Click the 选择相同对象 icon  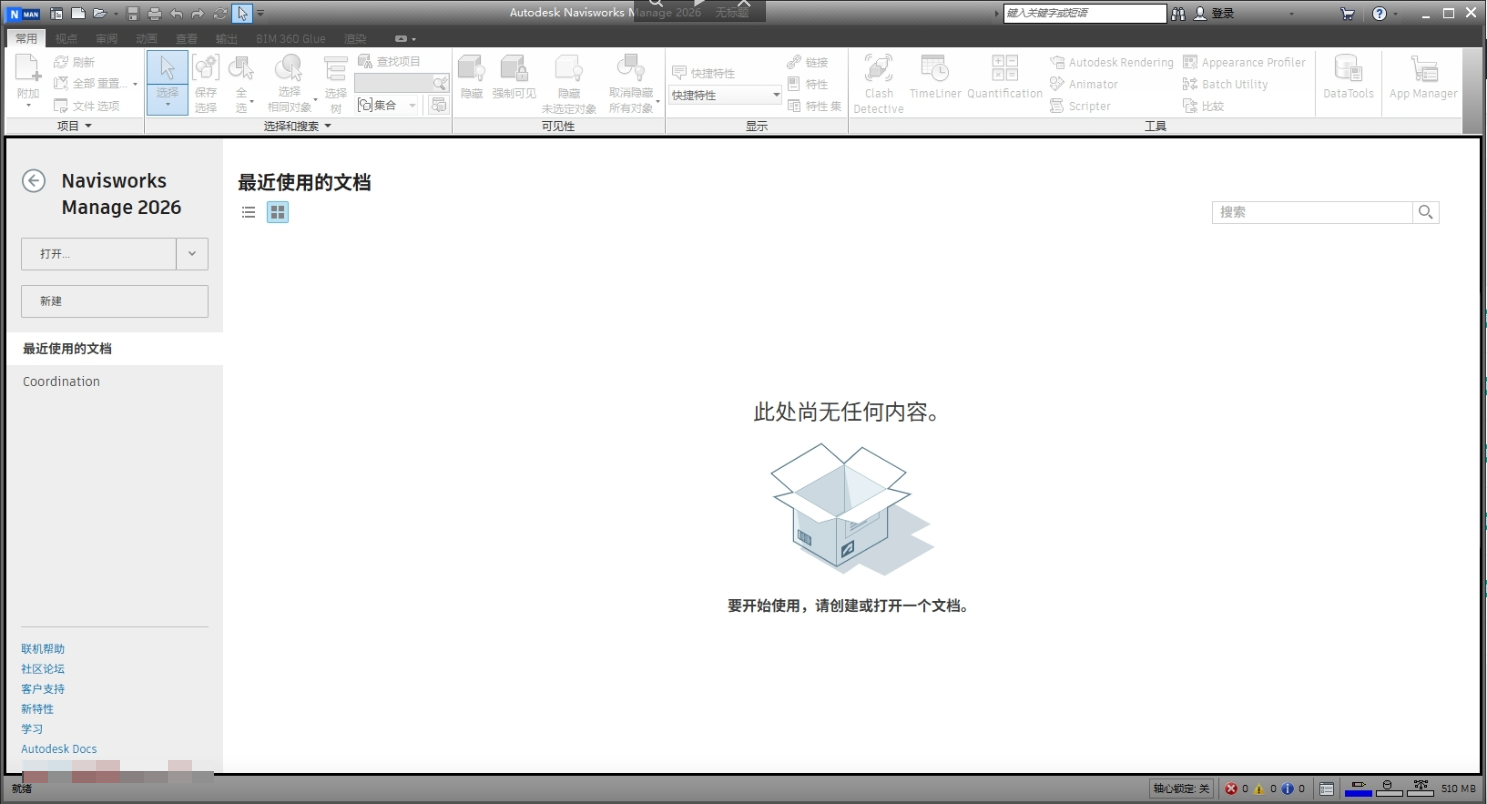[x=289, y=68]
